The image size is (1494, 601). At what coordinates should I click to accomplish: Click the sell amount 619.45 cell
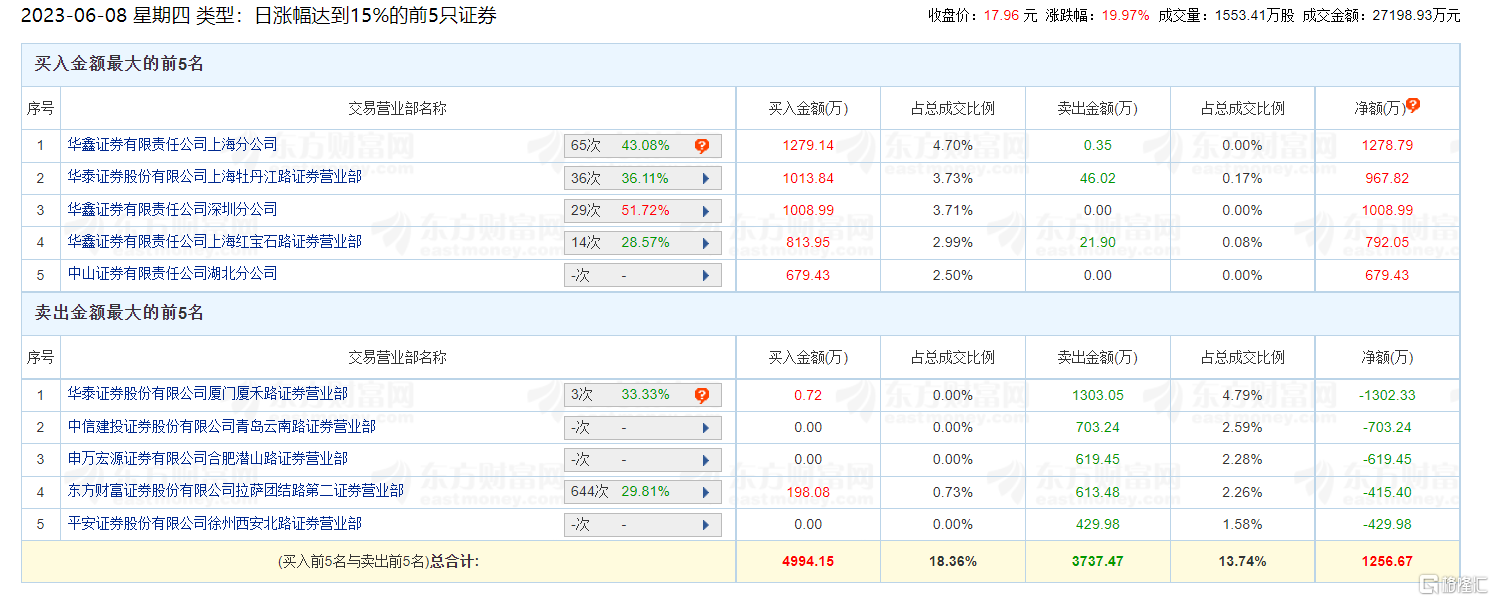click(x=1097, y=459)
